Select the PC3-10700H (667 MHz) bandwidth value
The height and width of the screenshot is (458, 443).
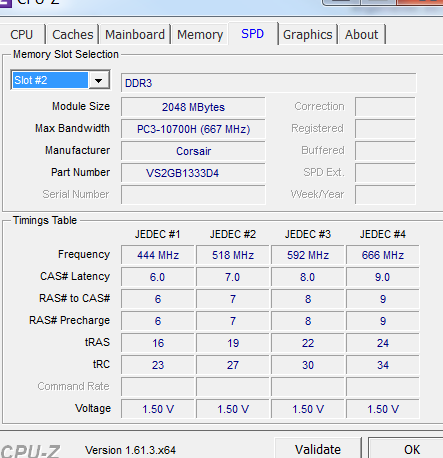pos(193,129)
